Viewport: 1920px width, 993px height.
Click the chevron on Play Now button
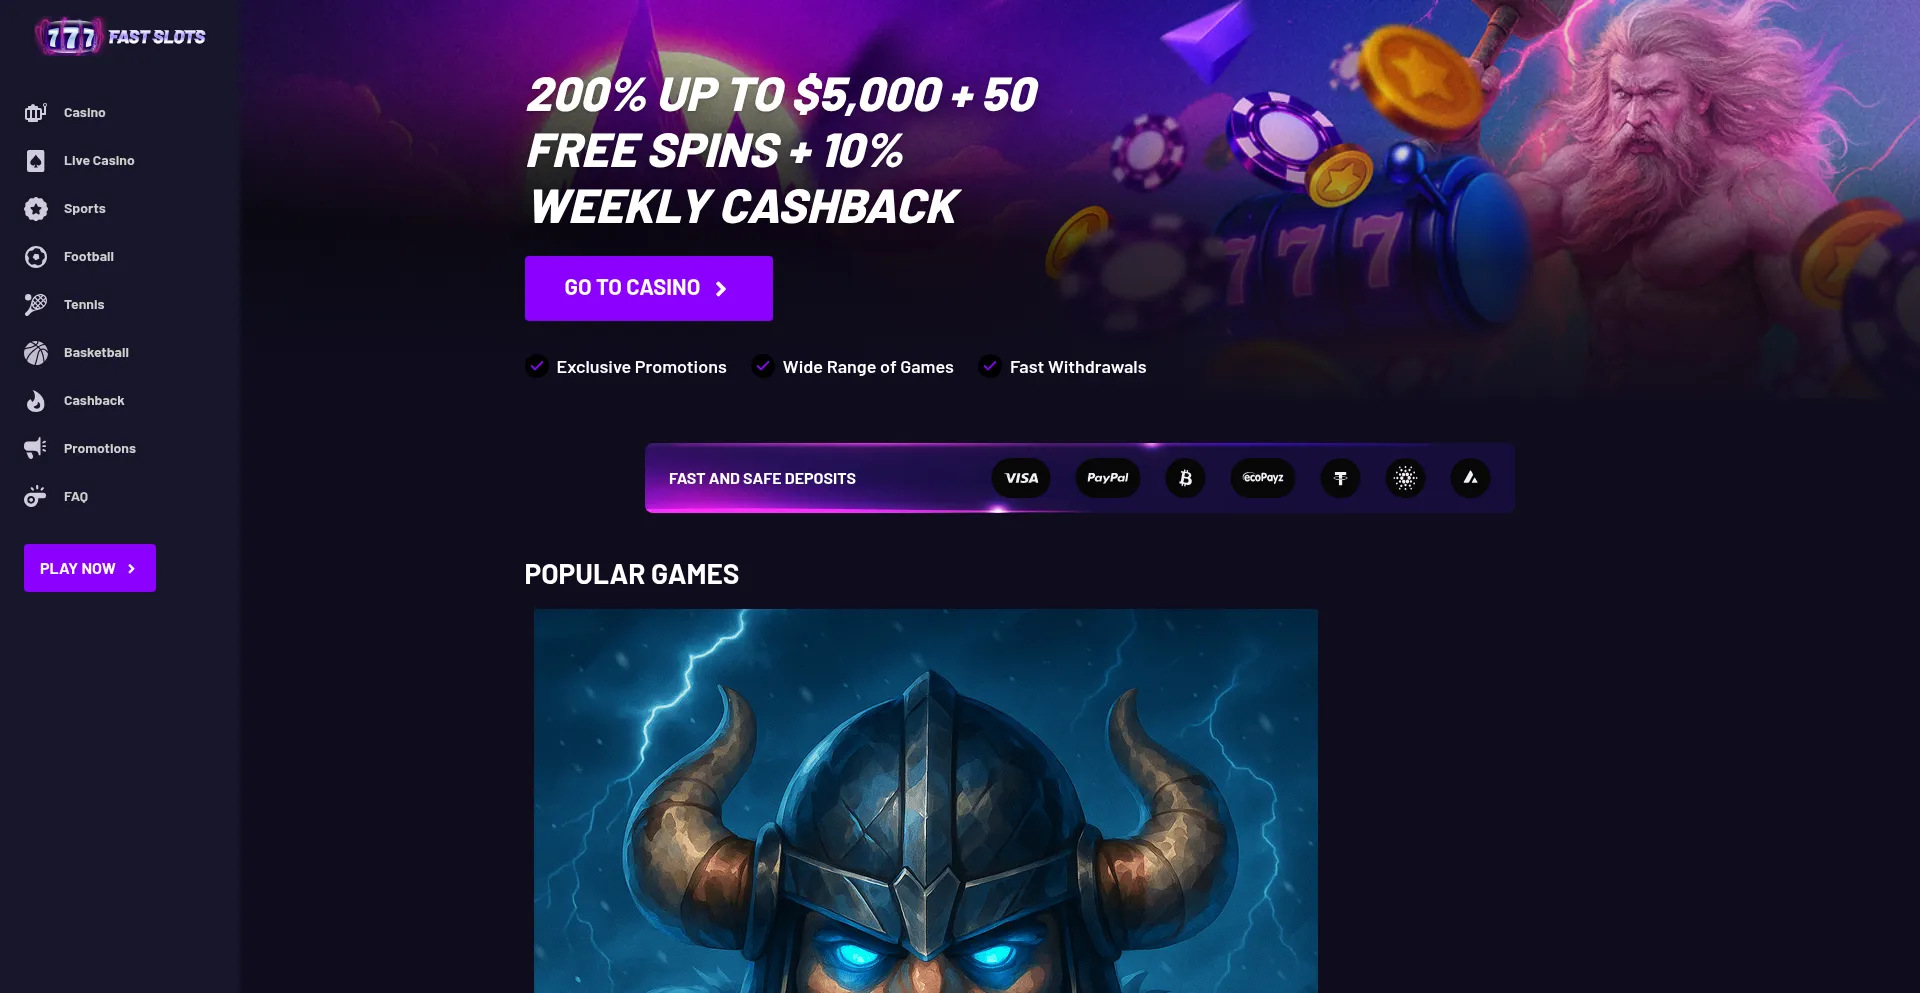coord(131,568)
